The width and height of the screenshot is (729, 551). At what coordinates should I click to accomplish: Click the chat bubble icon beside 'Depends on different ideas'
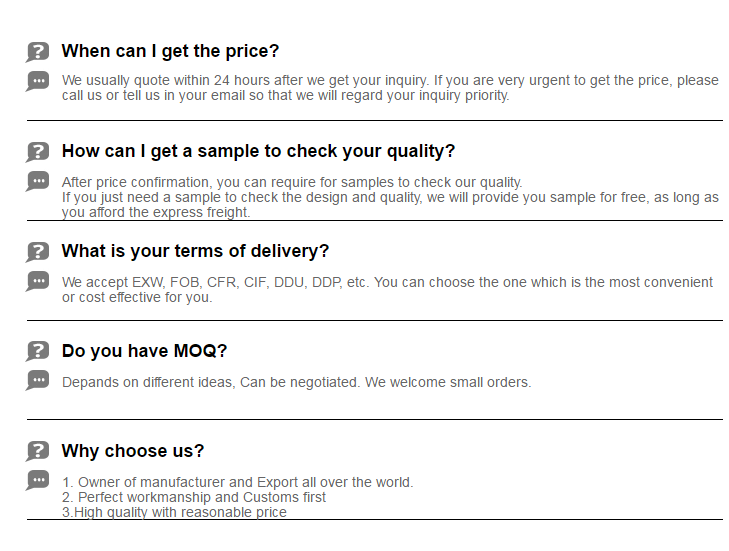coord(37,381)
